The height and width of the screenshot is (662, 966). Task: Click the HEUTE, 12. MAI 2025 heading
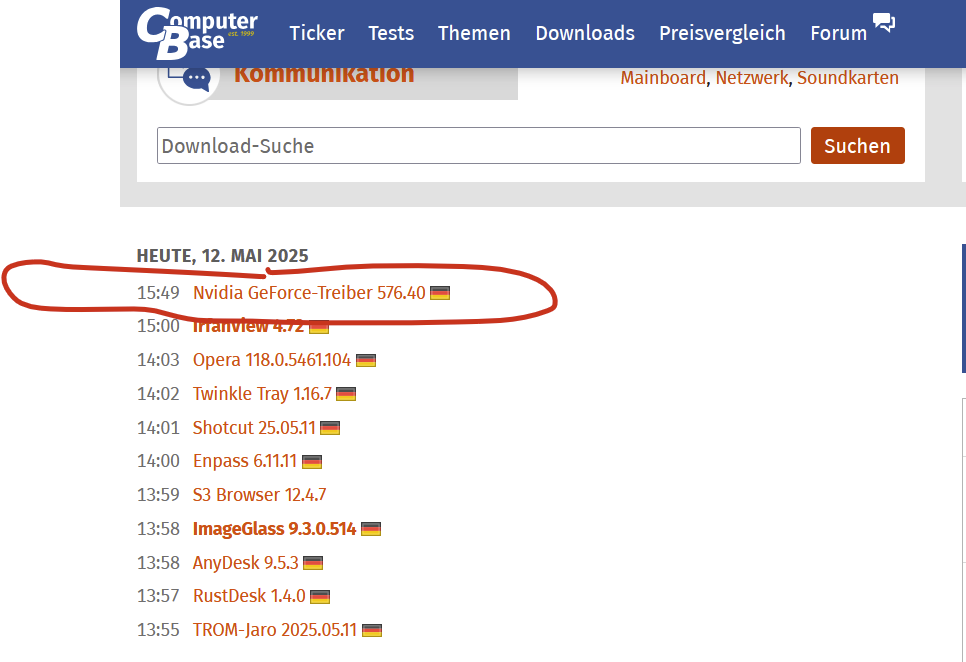[x=222, y=256]
